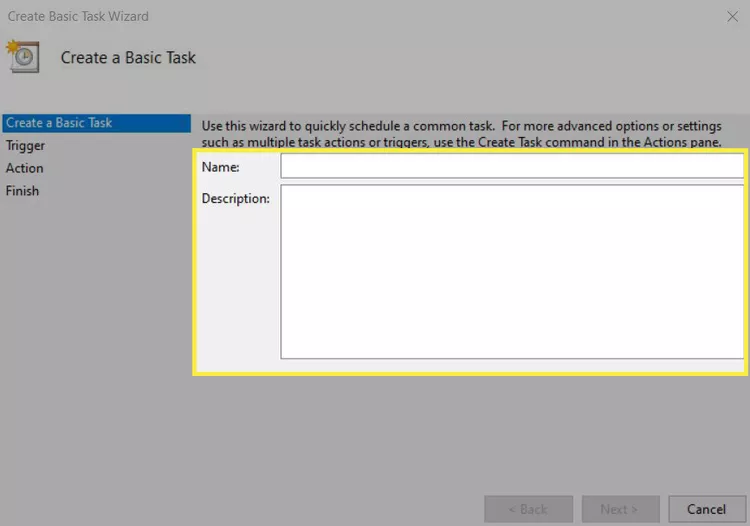This screenshot has height=526, width=750.
Task: Click empty sidebar area below Finish
Action: [x=95, y=330]
